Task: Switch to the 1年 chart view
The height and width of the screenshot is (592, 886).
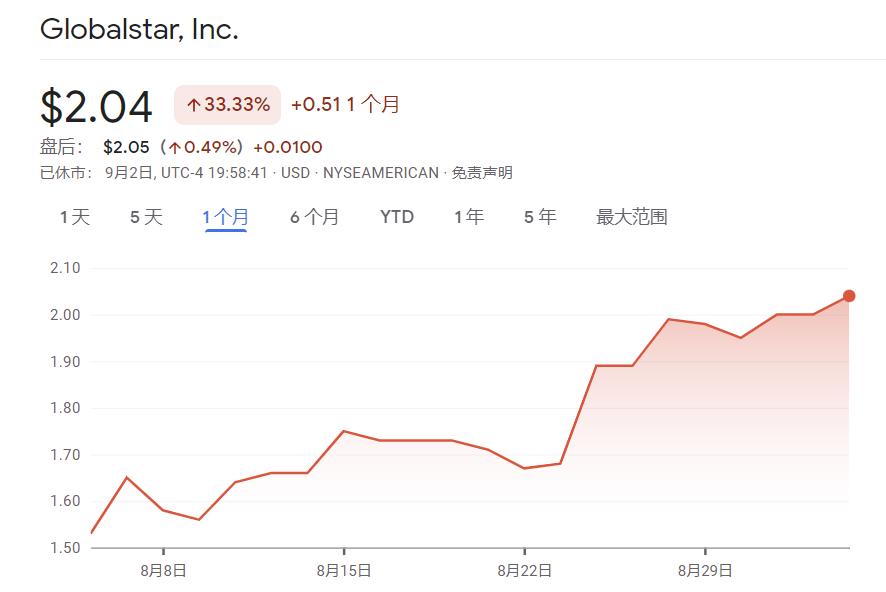Action: [469, 217]
